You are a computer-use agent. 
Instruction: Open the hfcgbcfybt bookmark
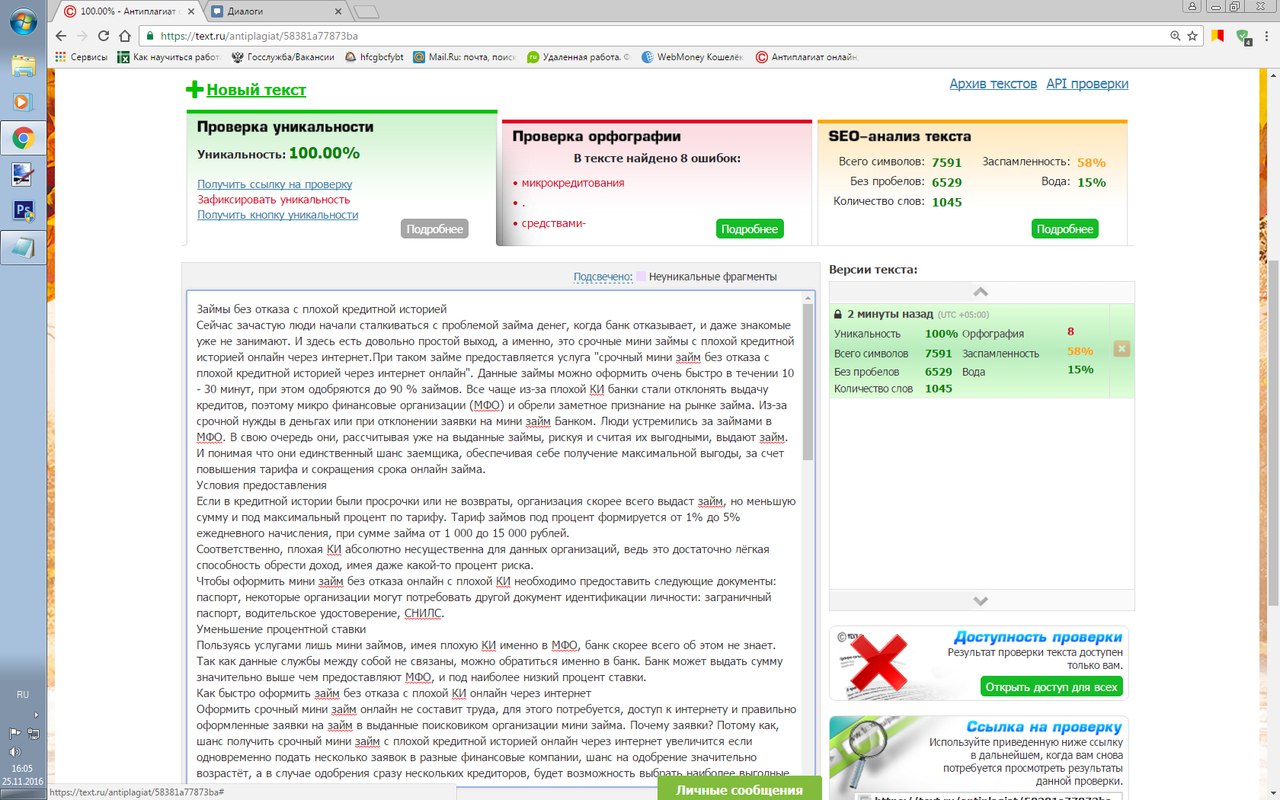[x=374, y=57]
